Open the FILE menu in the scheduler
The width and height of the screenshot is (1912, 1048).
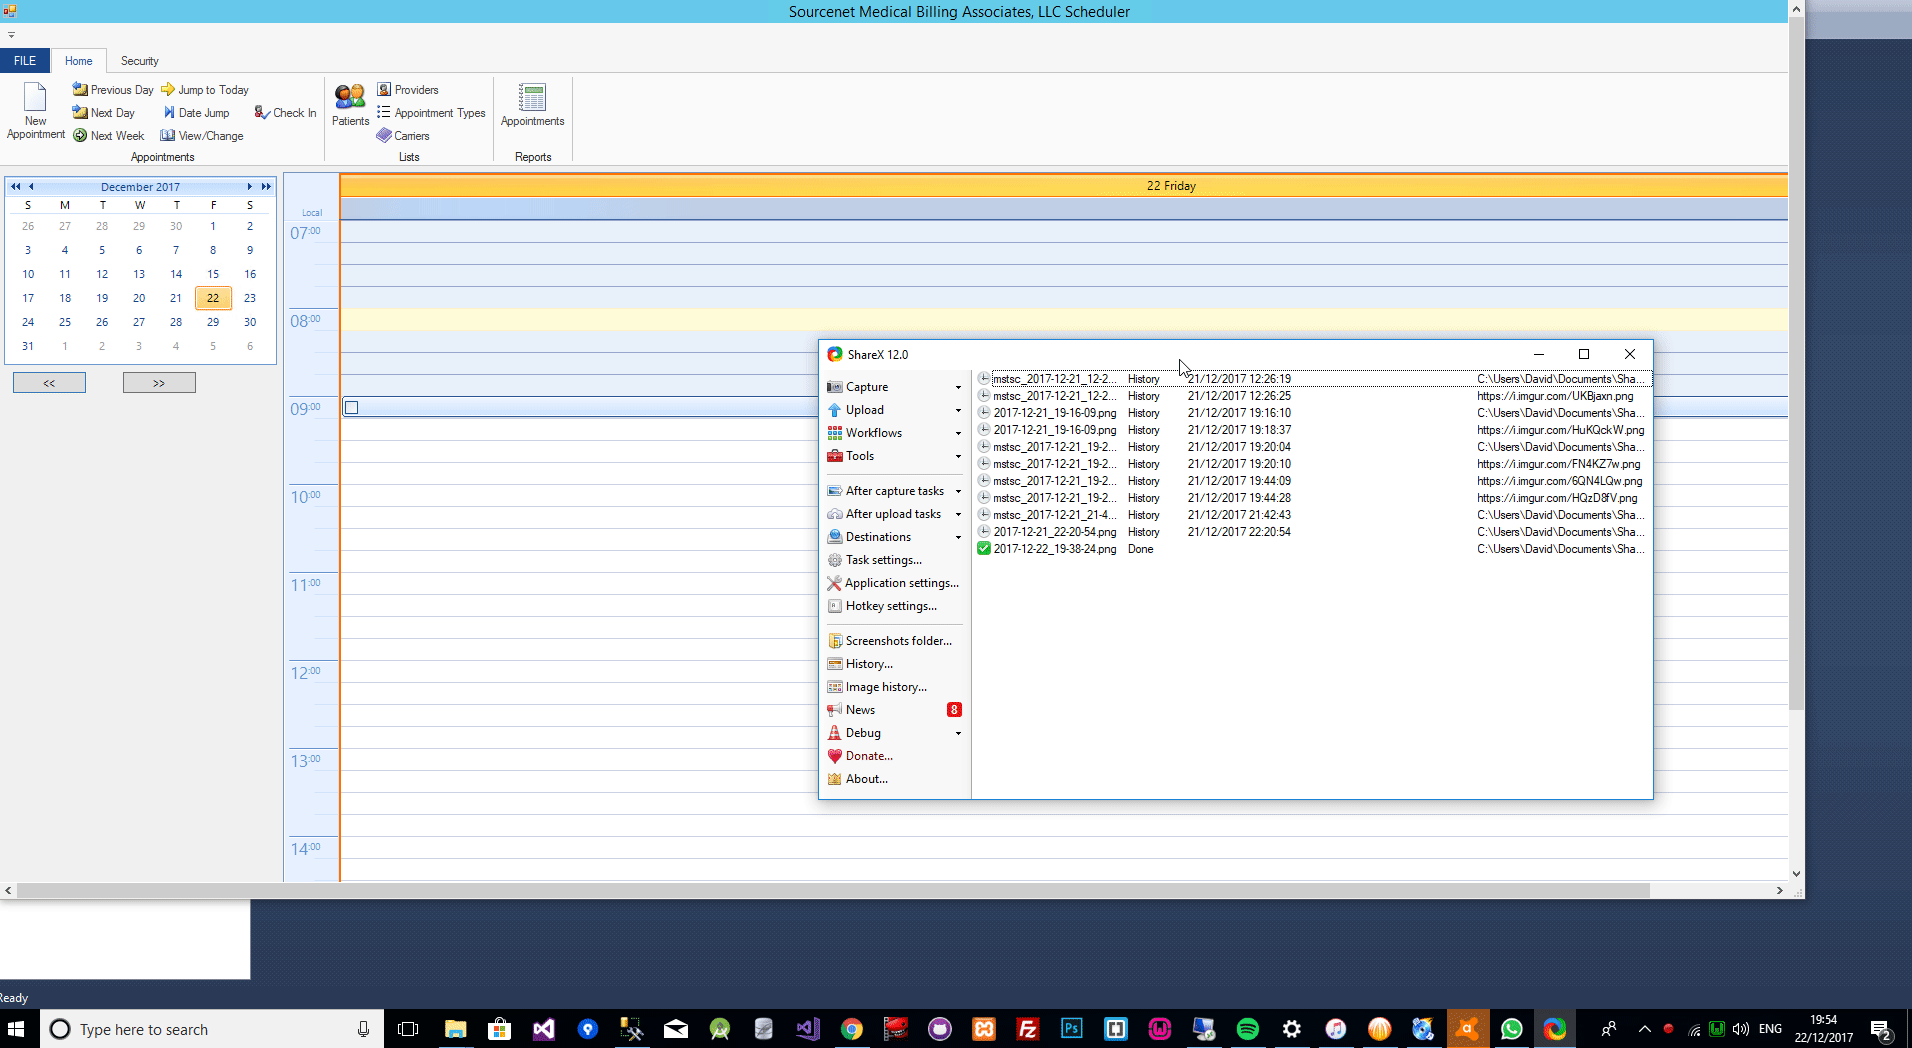coord(25,61)
